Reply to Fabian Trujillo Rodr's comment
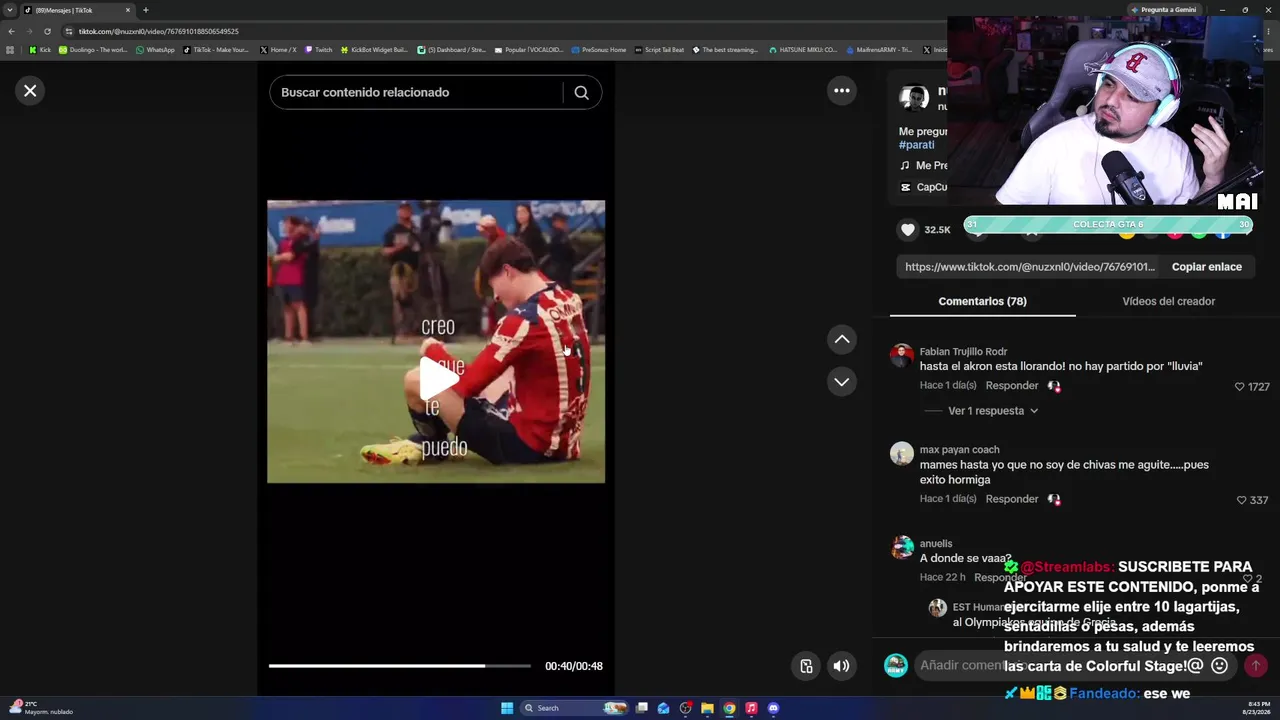Screen dimensions: 1280x720 pyautogui.click(x=1012, y=386)
